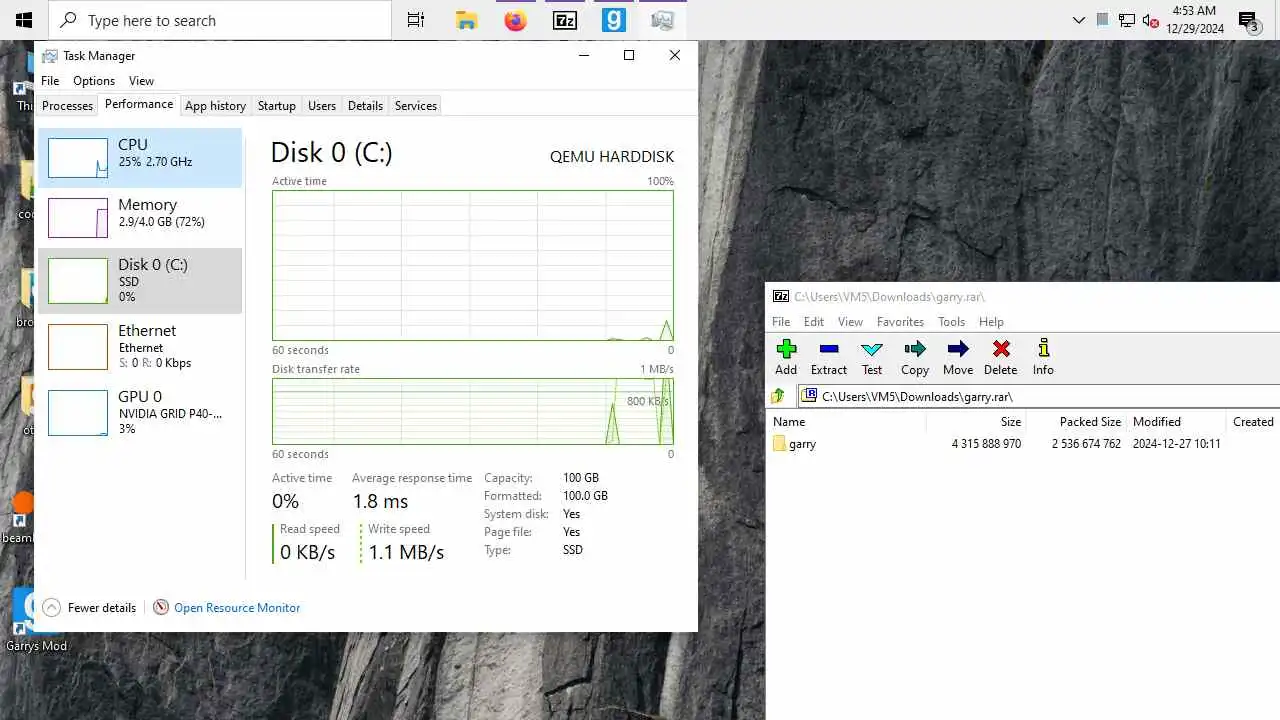Screen dimensions: 1280x720
Task: Open the Windows Start menu
Action: point(24,20)
